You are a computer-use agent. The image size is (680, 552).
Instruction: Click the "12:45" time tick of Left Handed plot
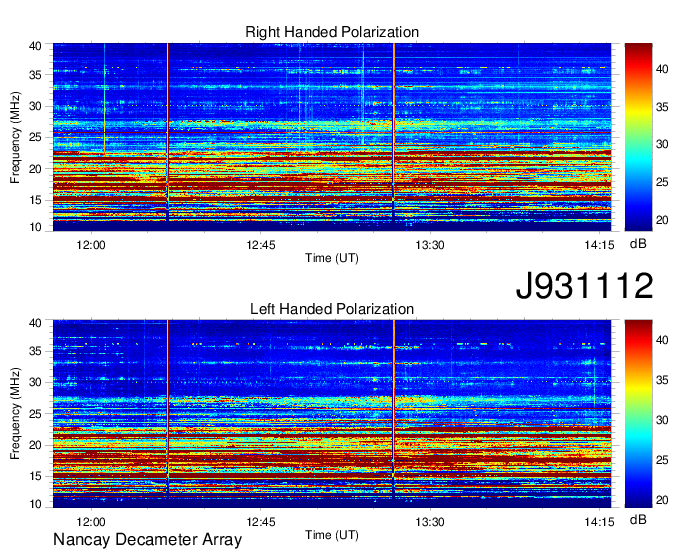click(261, 522)
